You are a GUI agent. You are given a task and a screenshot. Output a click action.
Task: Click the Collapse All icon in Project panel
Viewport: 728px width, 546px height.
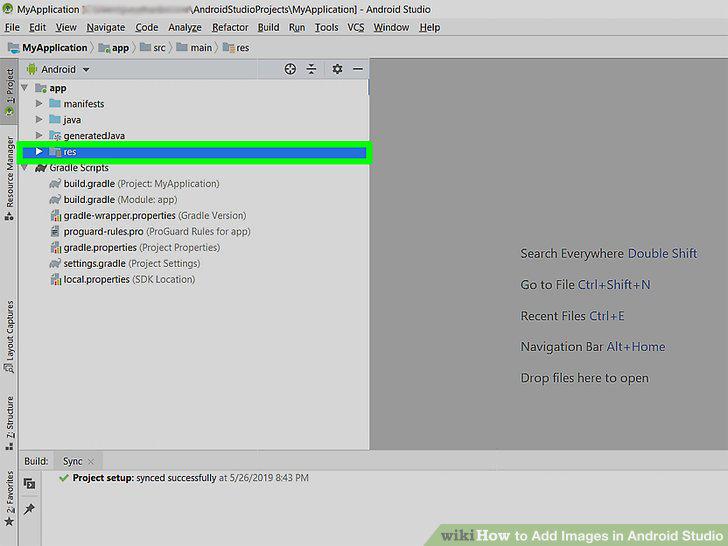312,69
